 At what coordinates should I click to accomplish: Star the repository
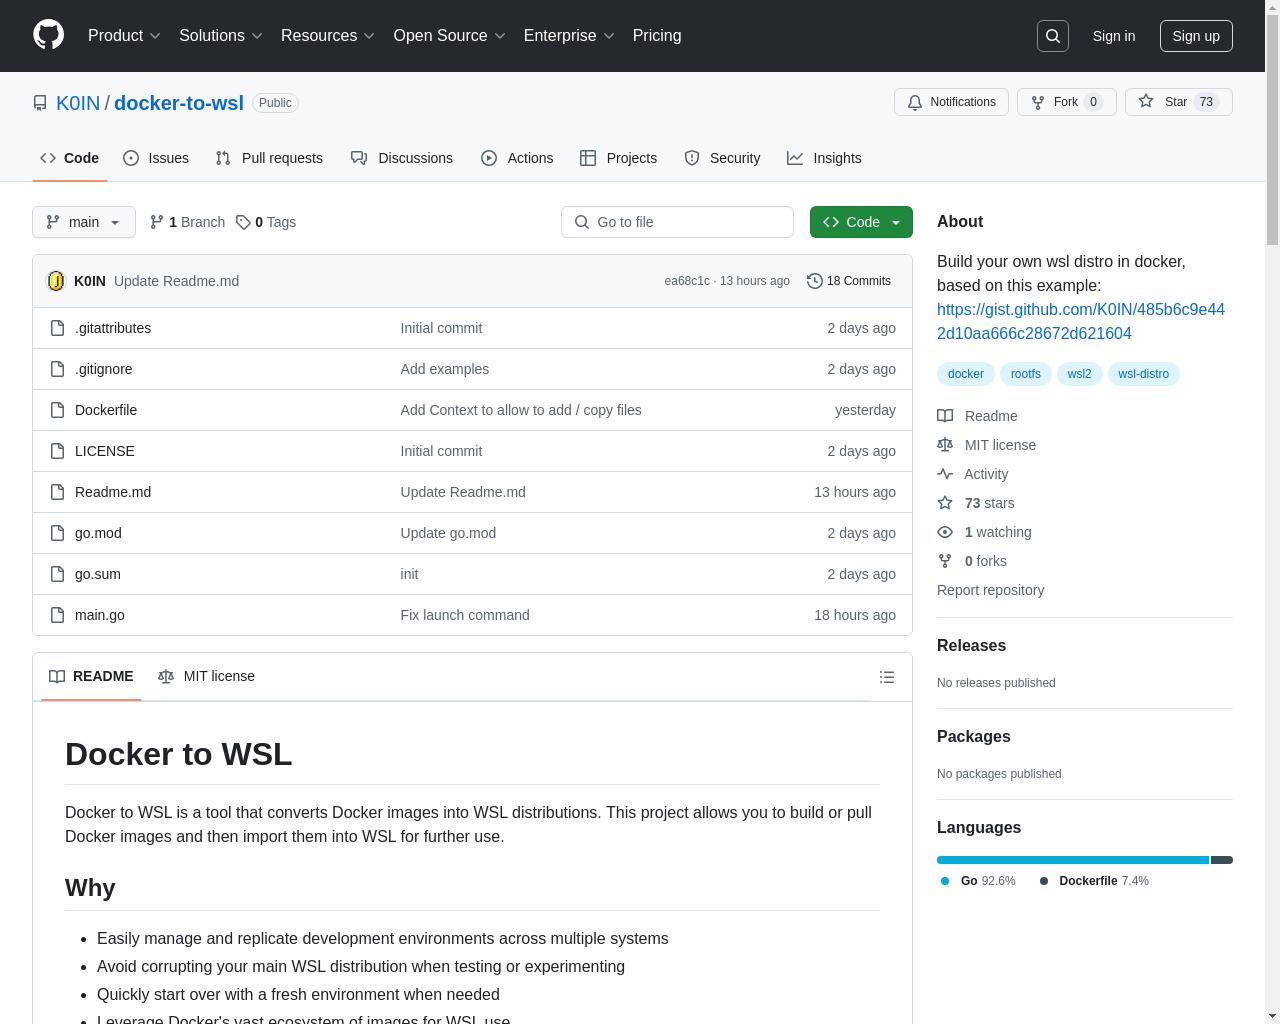click(x=1178, y=102)
